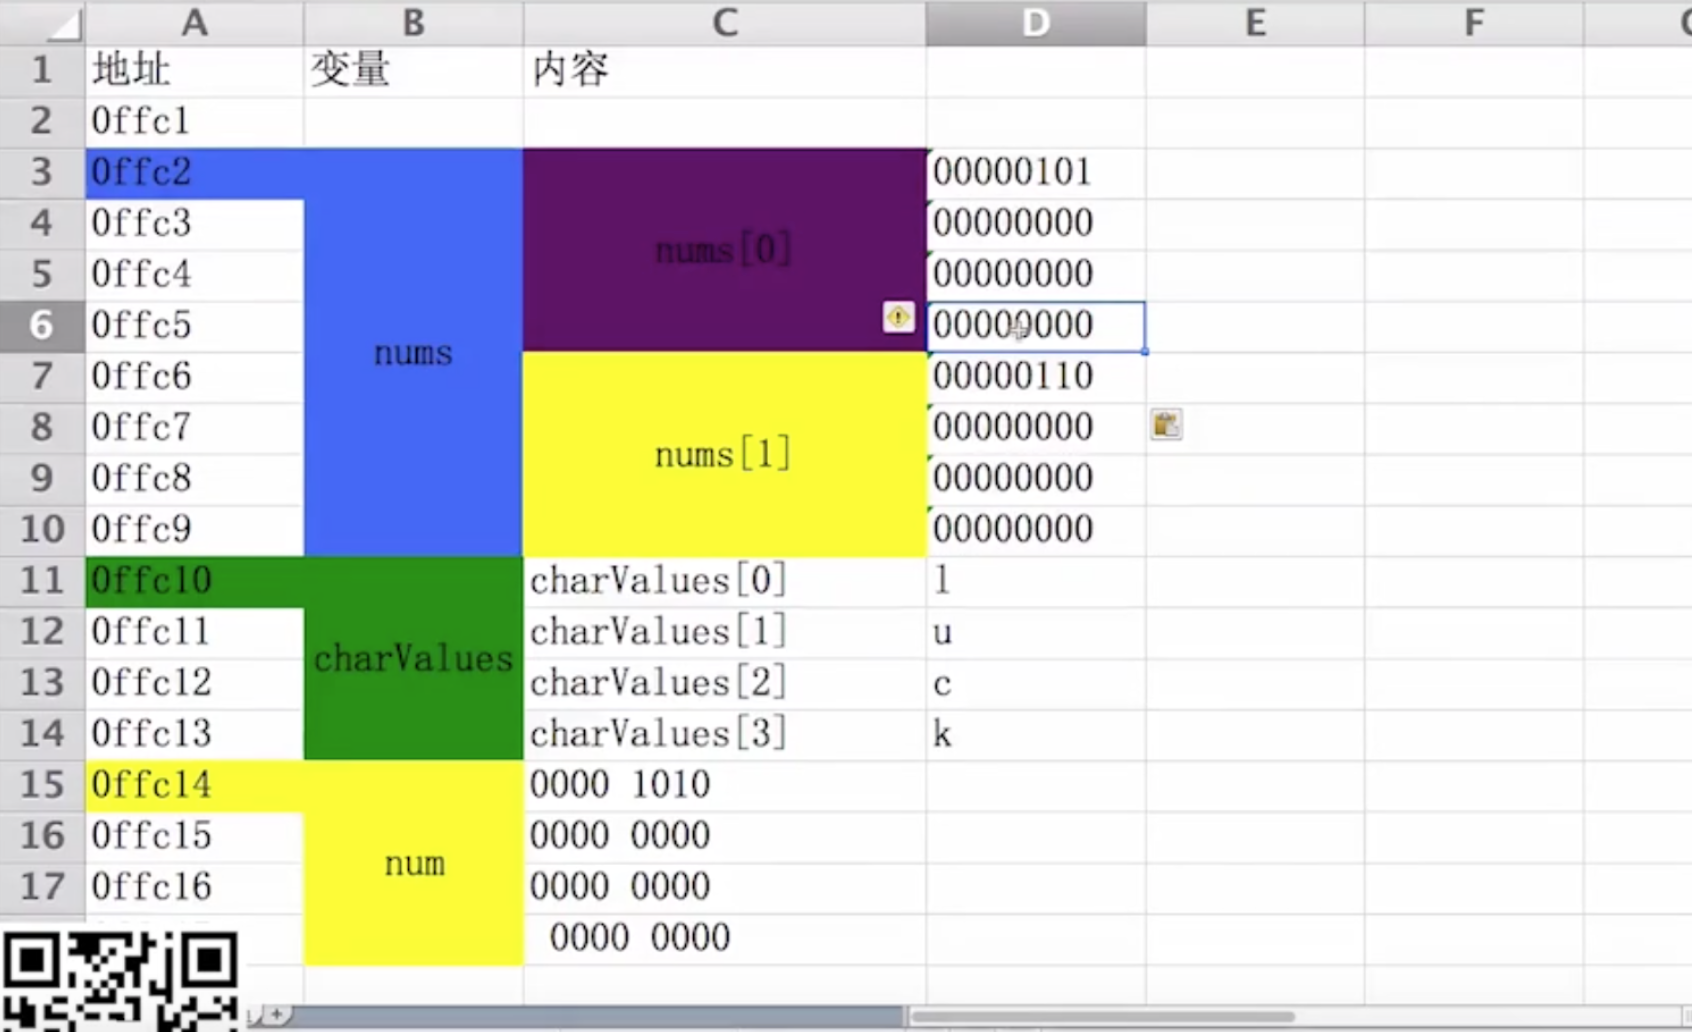Click cell with 变量 header
Viewport: 1692px width, 1032px height.
[x=413, y=70]
